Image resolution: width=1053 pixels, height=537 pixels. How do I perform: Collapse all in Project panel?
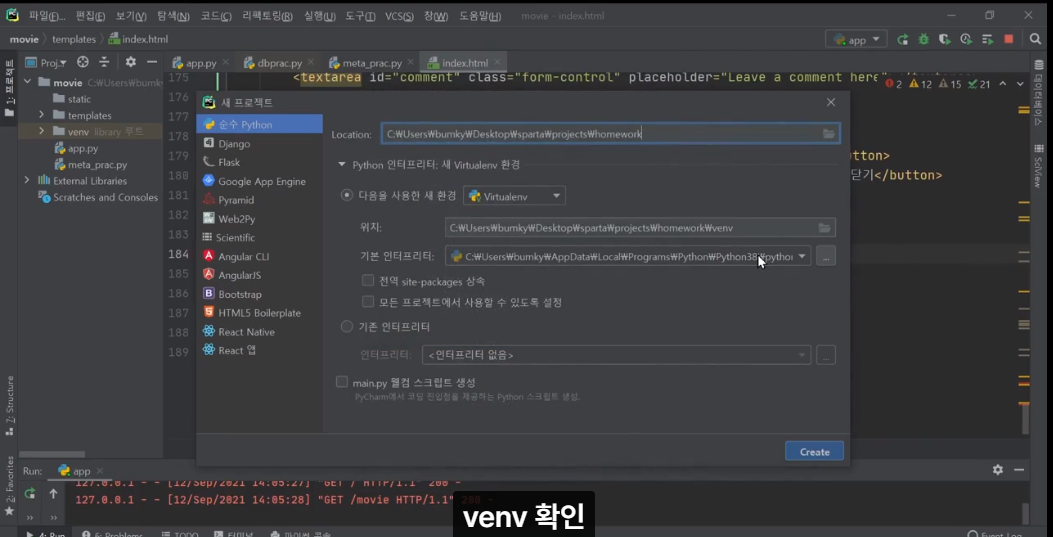(104, 62)
